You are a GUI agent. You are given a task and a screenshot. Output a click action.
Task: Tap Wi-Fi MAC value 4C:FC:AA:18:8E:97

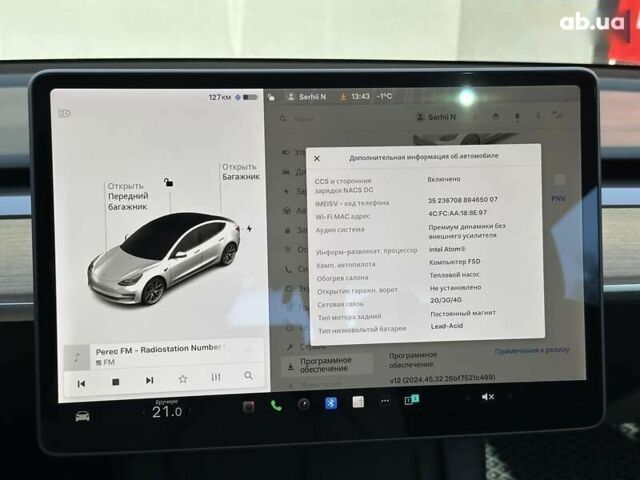(457, 213)
